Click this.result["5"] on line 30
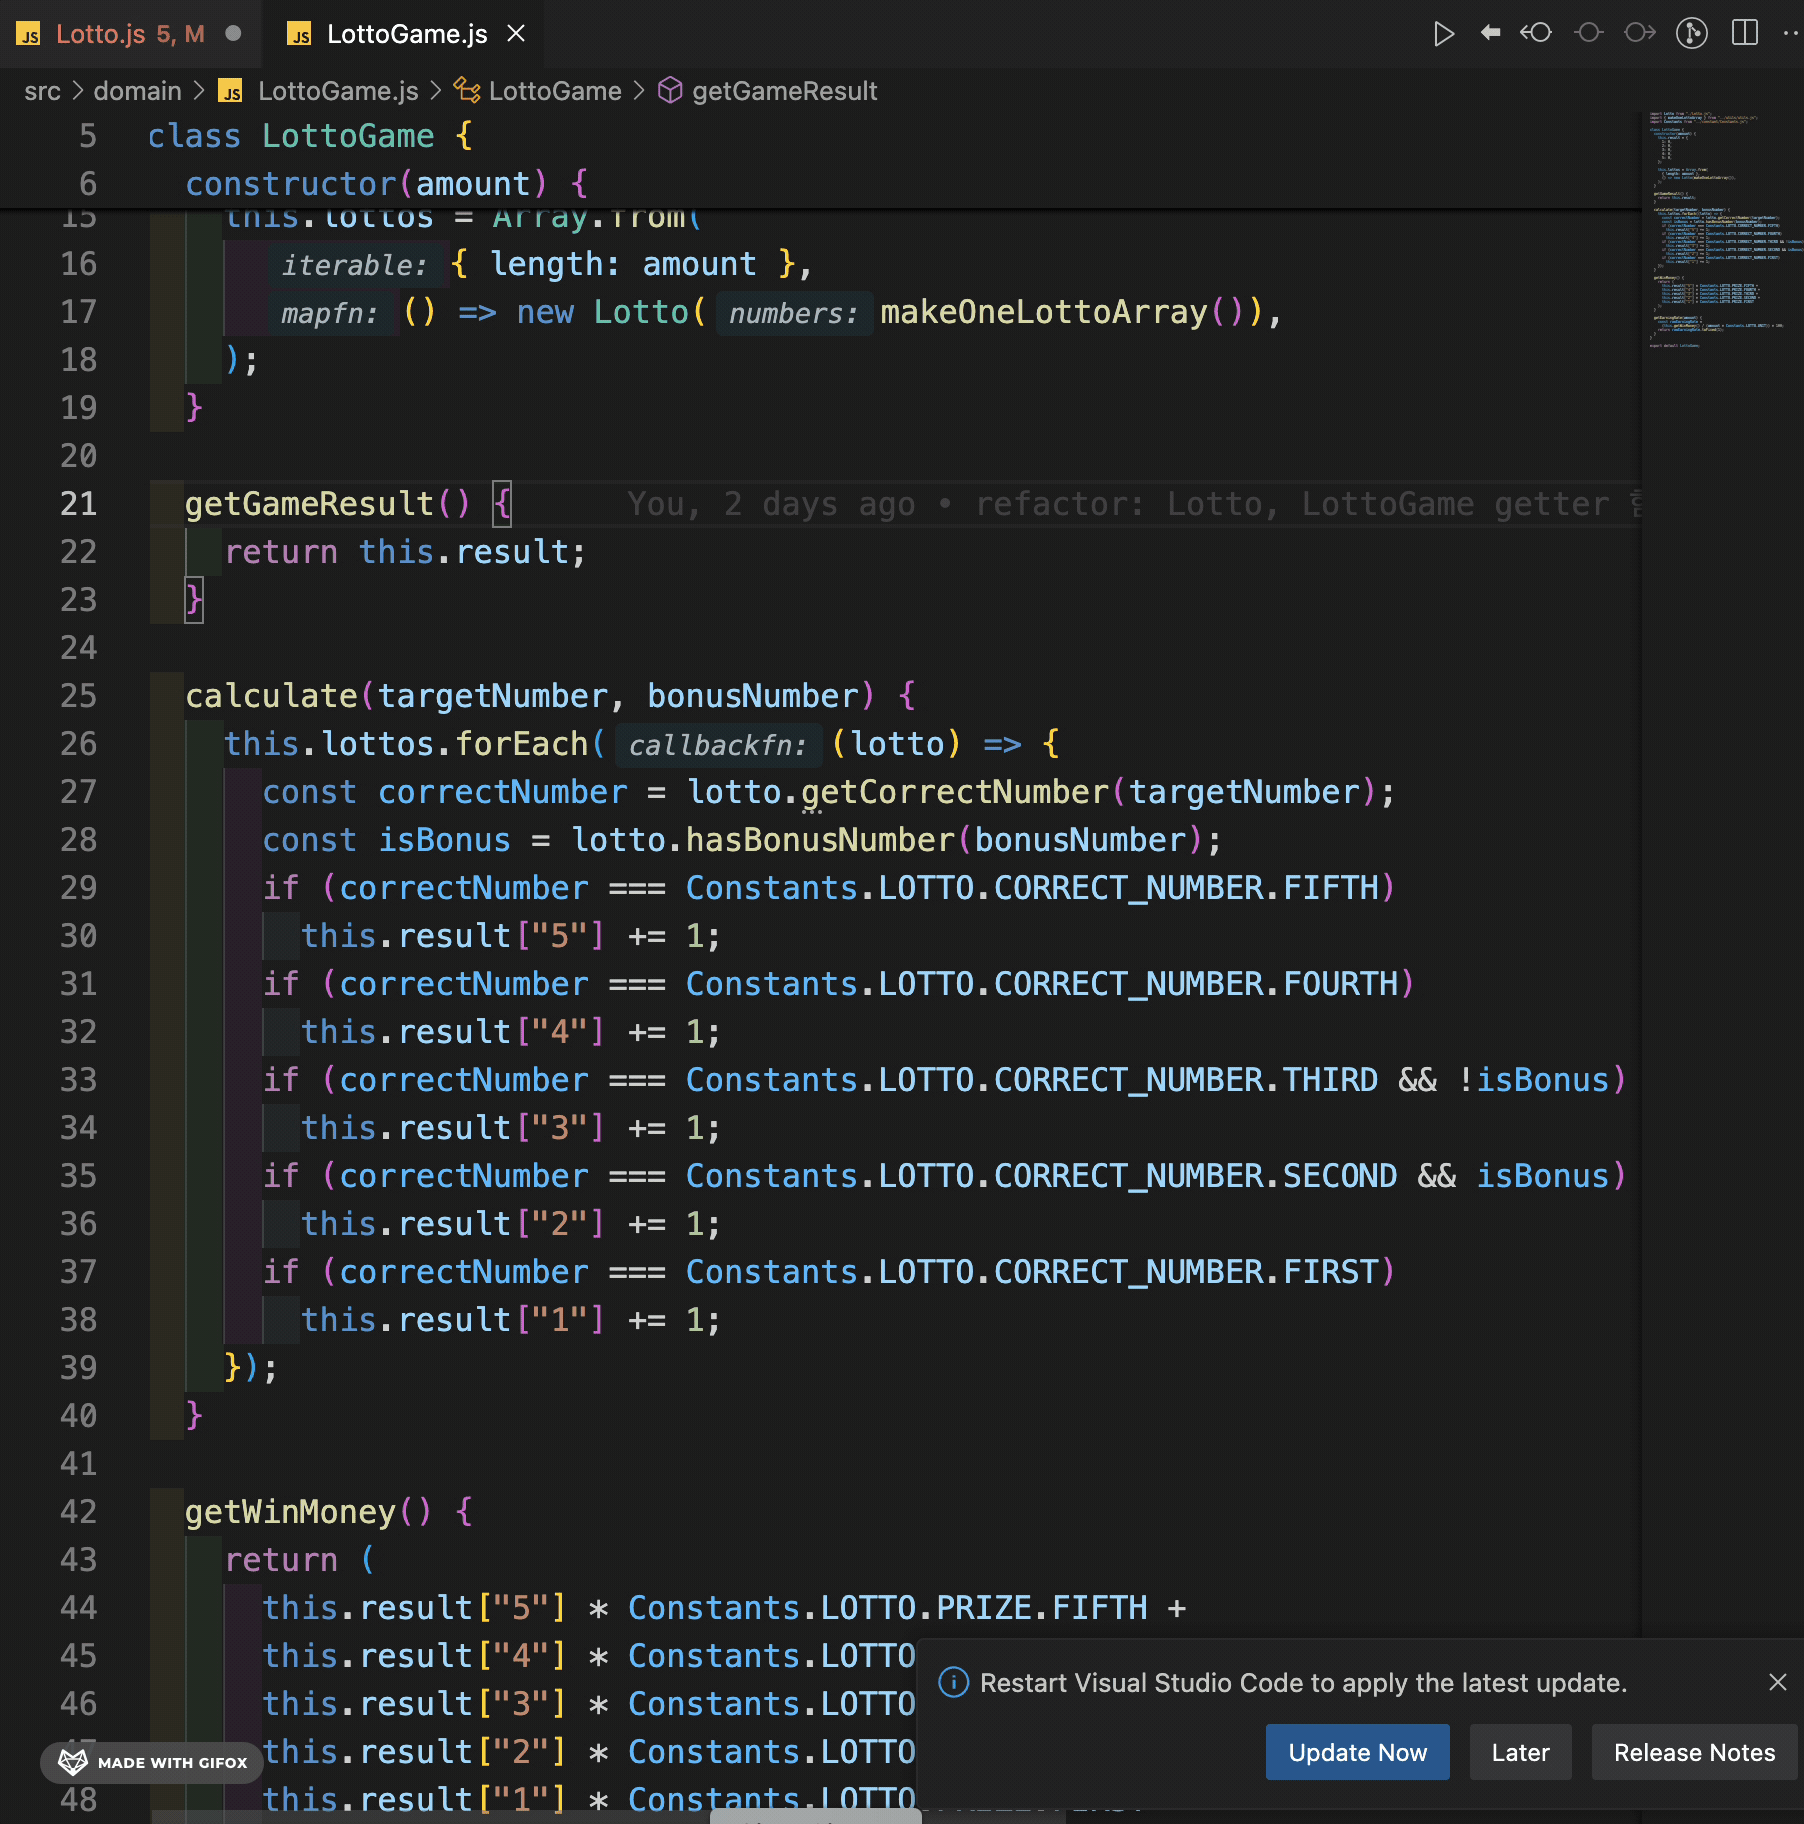Viewport: 1804px width, 1824px height. 453,936
